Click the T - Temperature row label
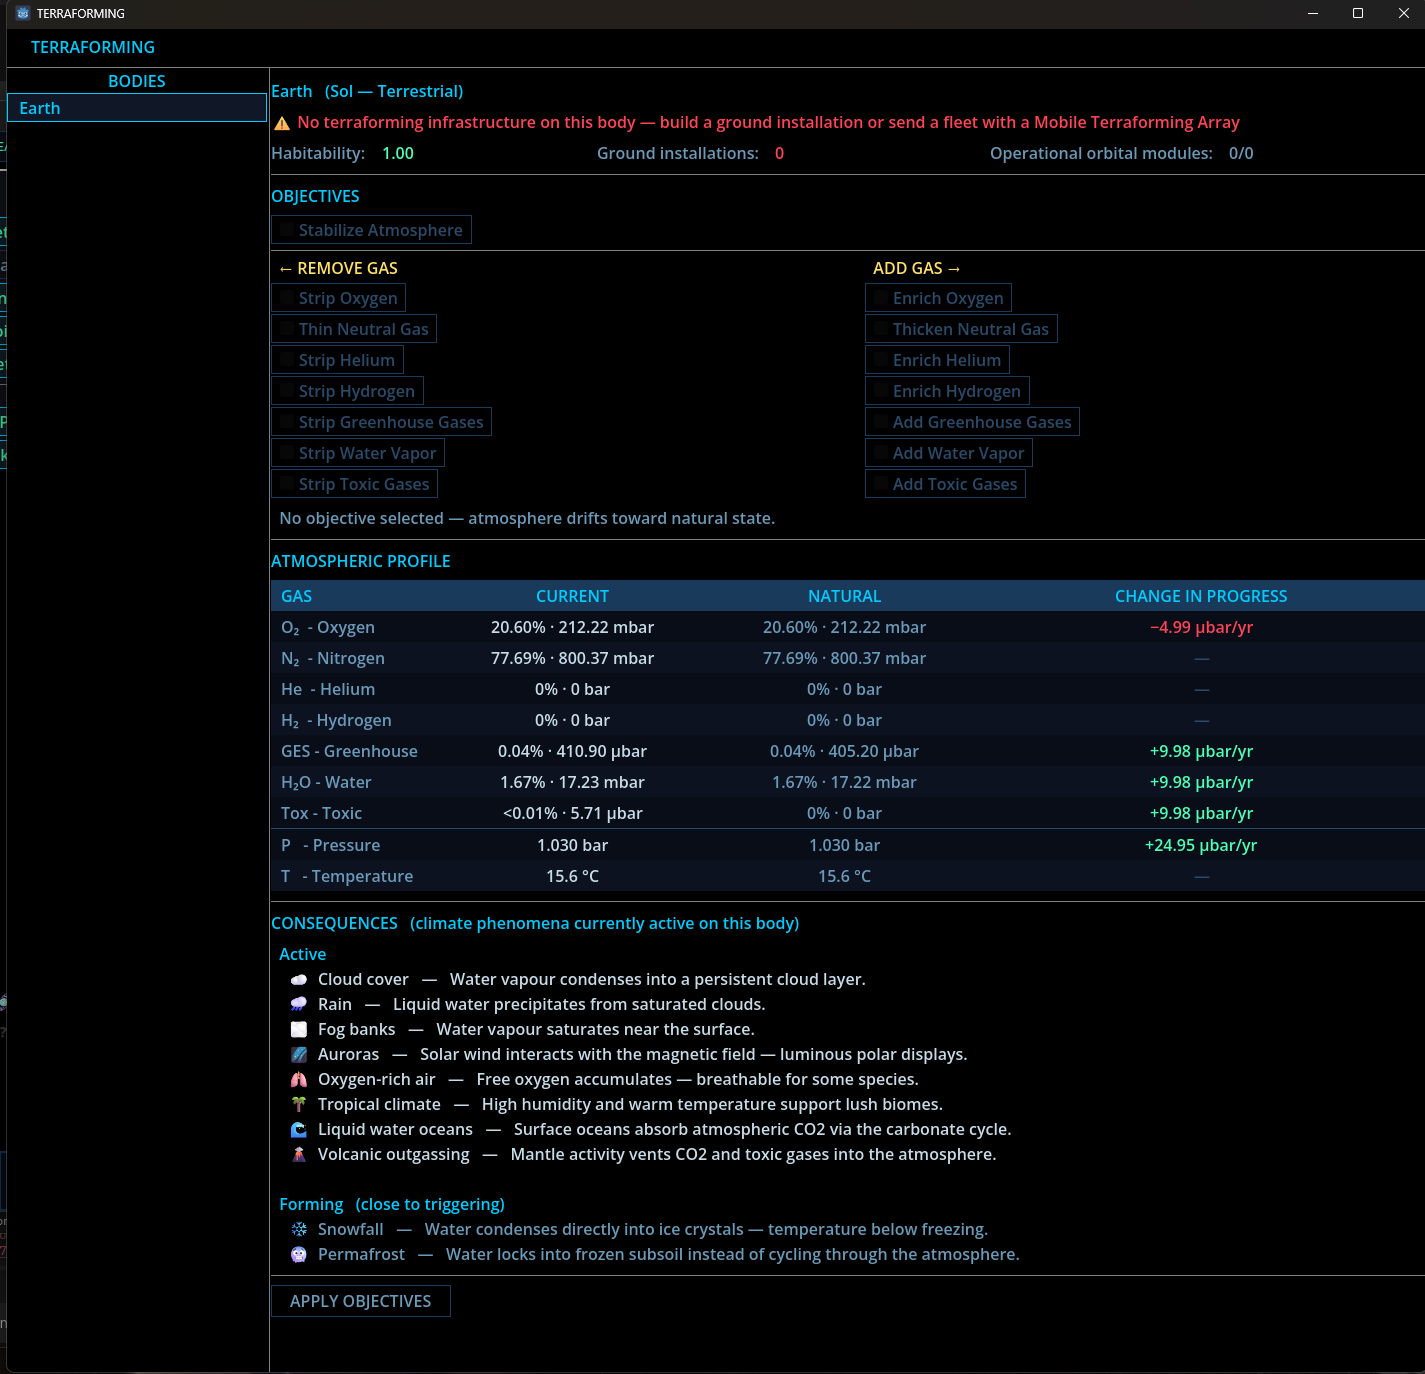The height and width of the screenshot is (1374, 1425). pyautogui.click(x=347, y=877)
